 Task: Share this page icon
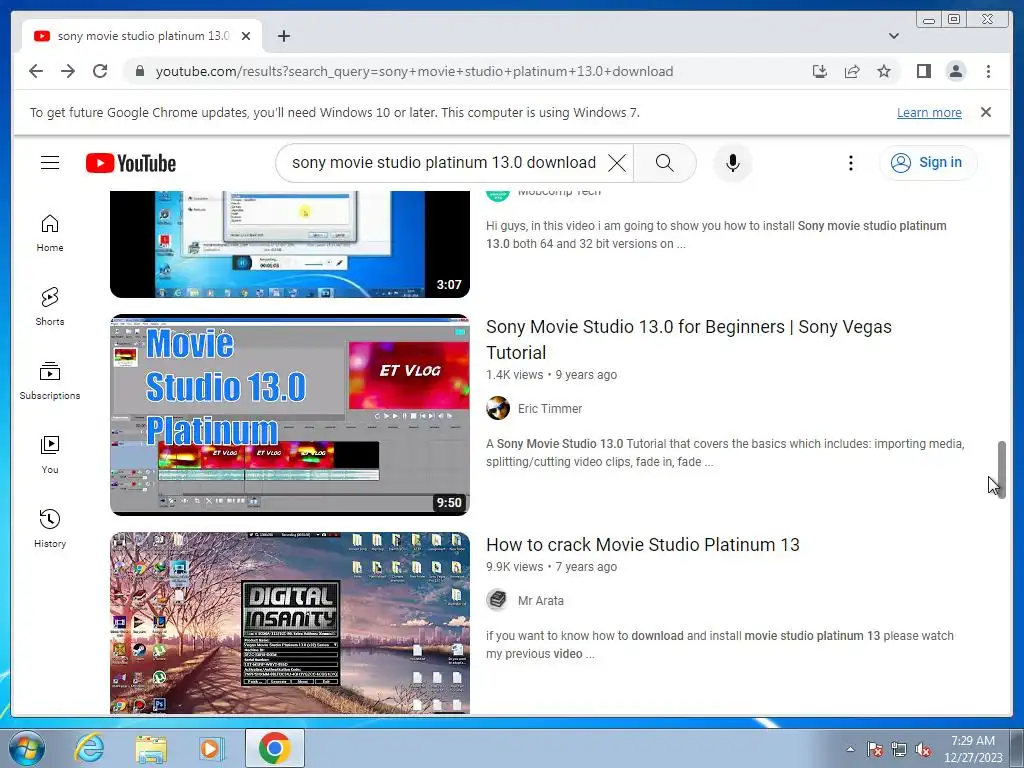852,71
